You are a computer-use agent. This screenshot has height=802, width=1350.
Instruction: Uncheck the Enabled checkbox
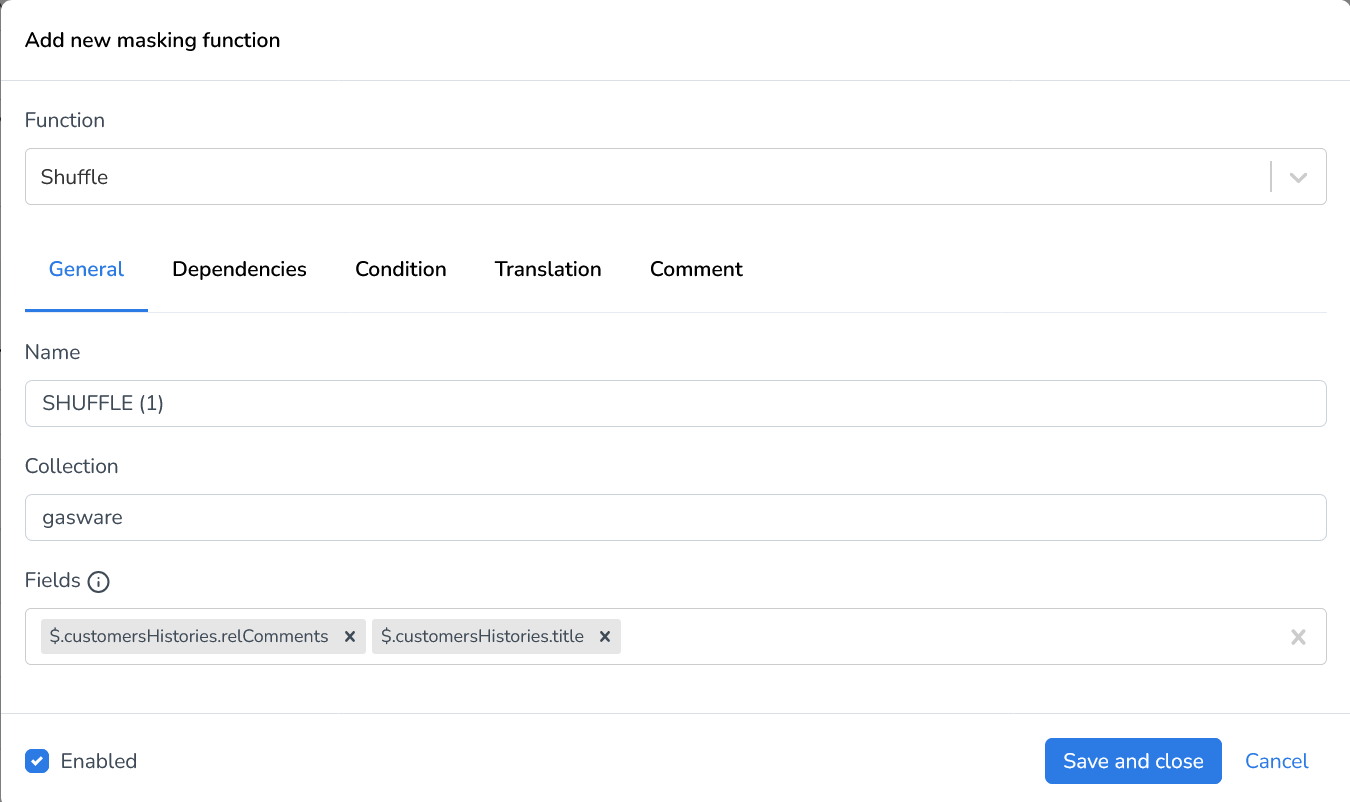(37, 761)
